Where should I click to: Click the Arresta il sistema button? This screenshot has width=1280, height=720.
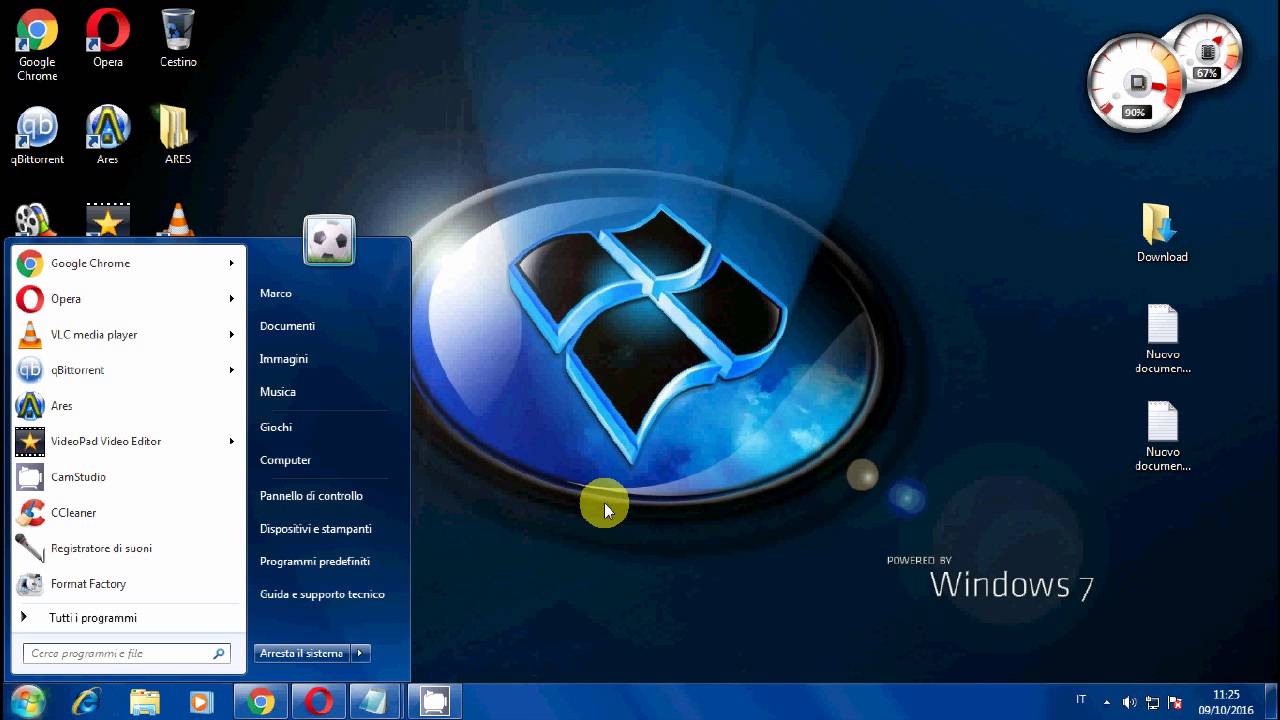click(302, 653)
